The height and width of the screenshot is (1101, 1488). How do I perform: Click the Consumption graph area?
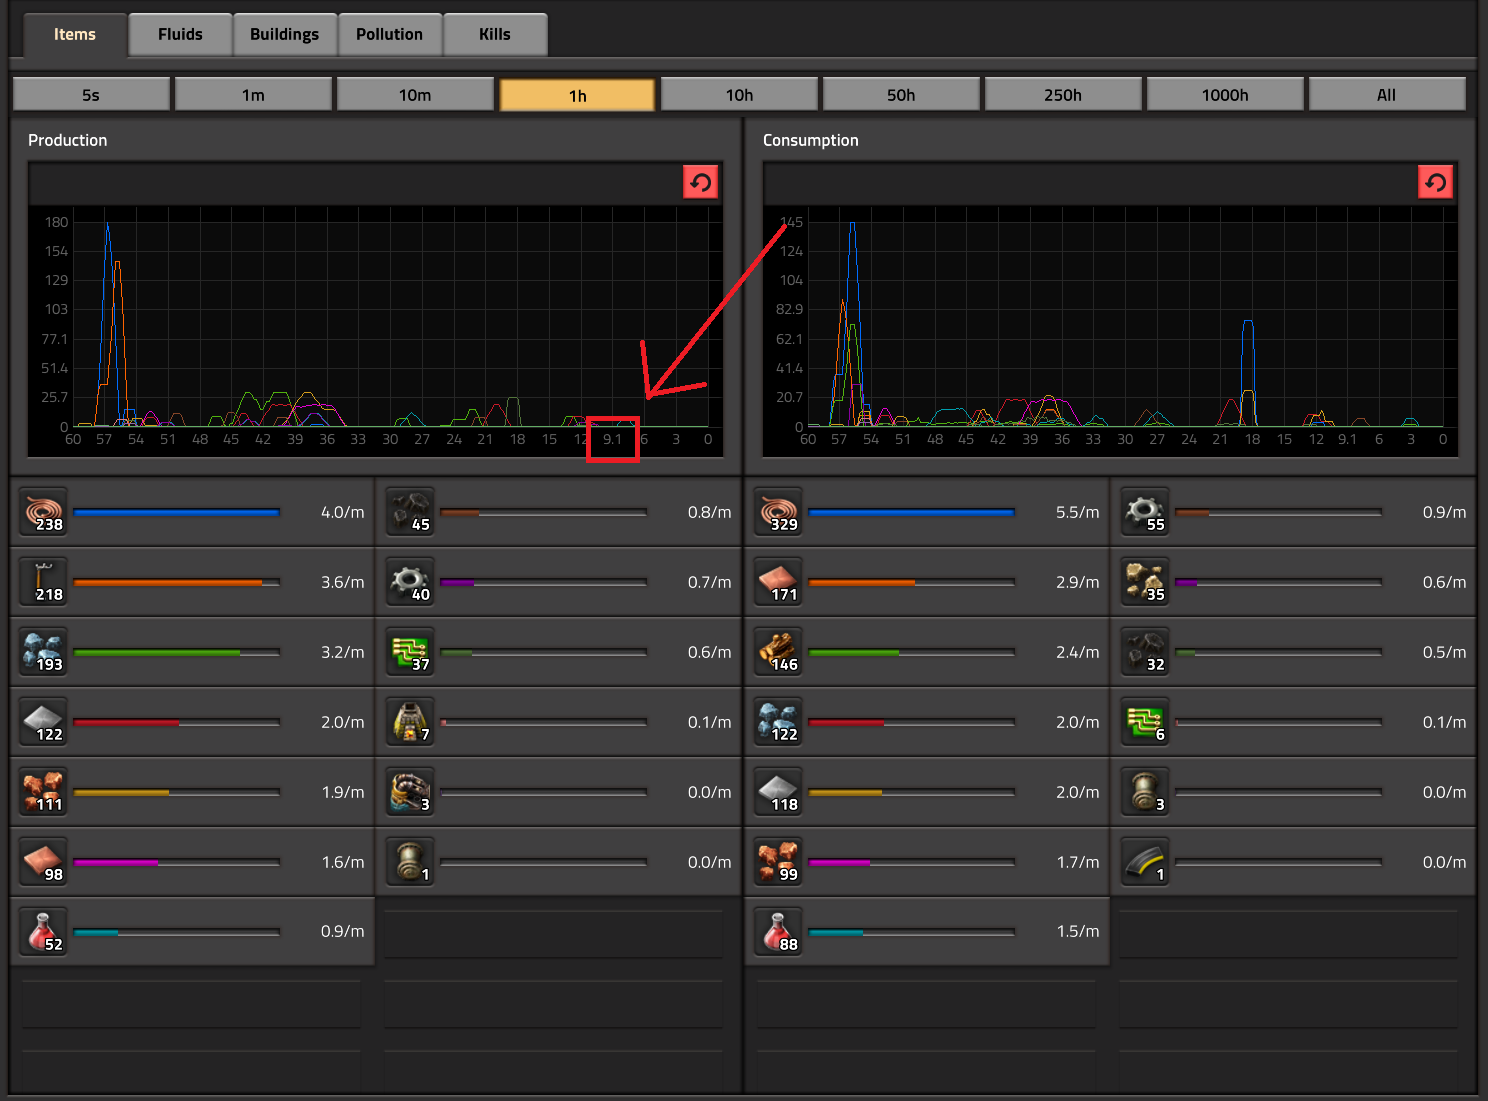pos(1110,330)
